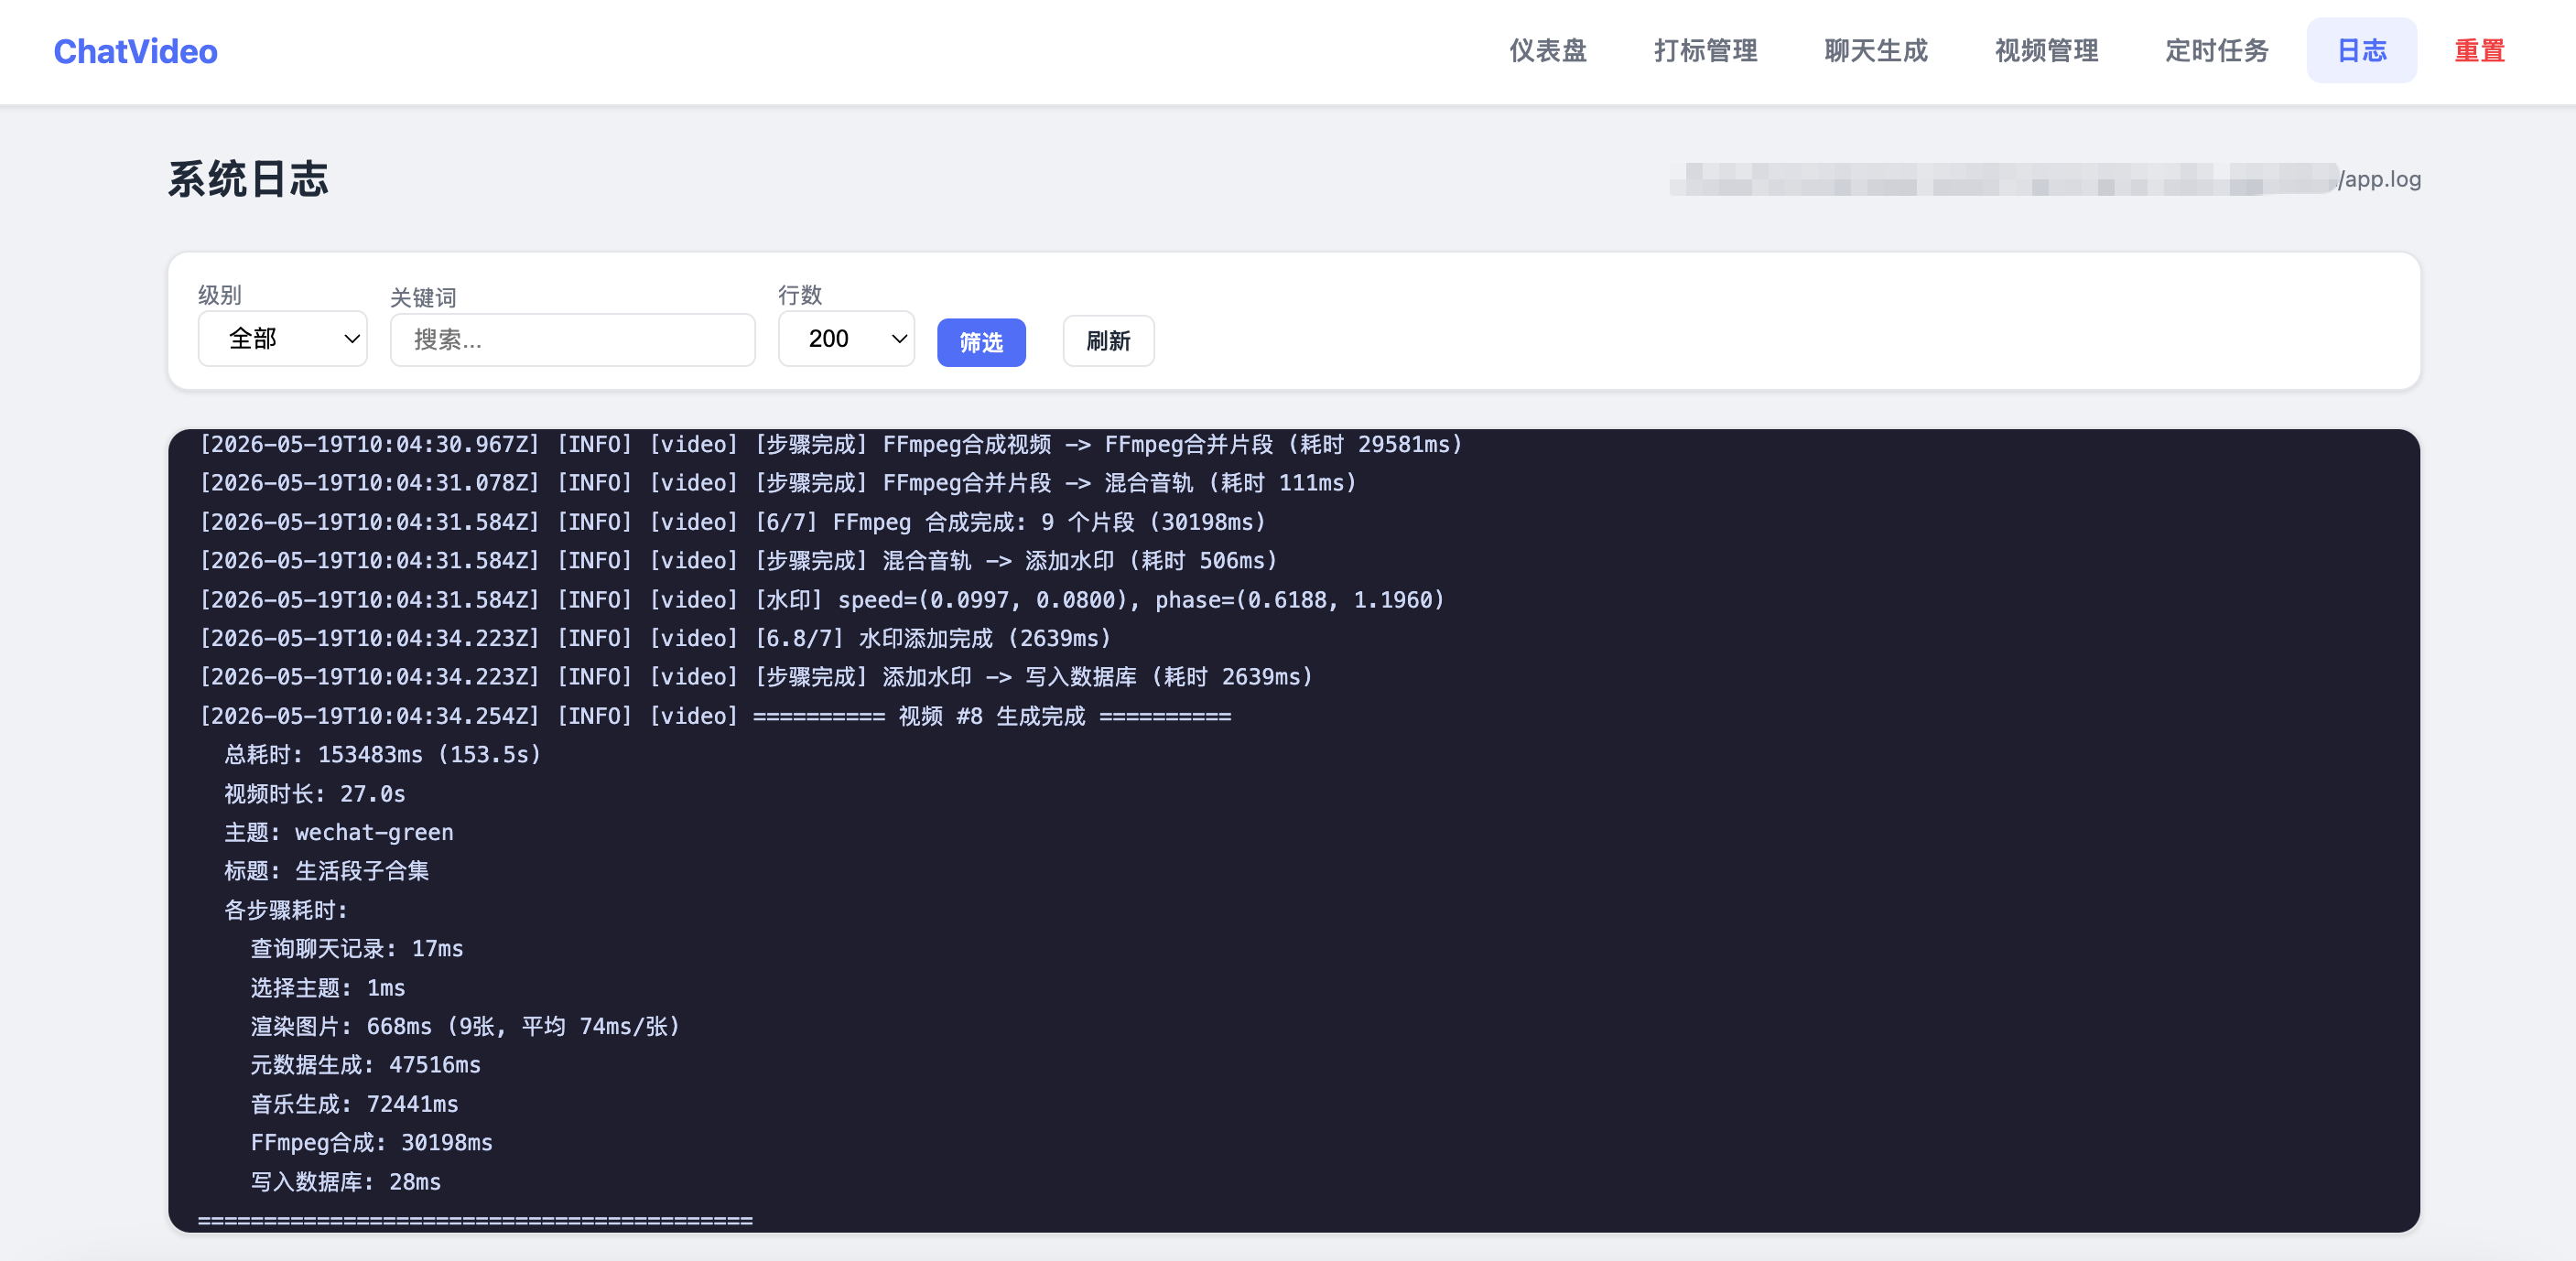Click the 渲染图片: 668ms line
Viewport: 2576px width, 1261px height.
click(465, 1027)
